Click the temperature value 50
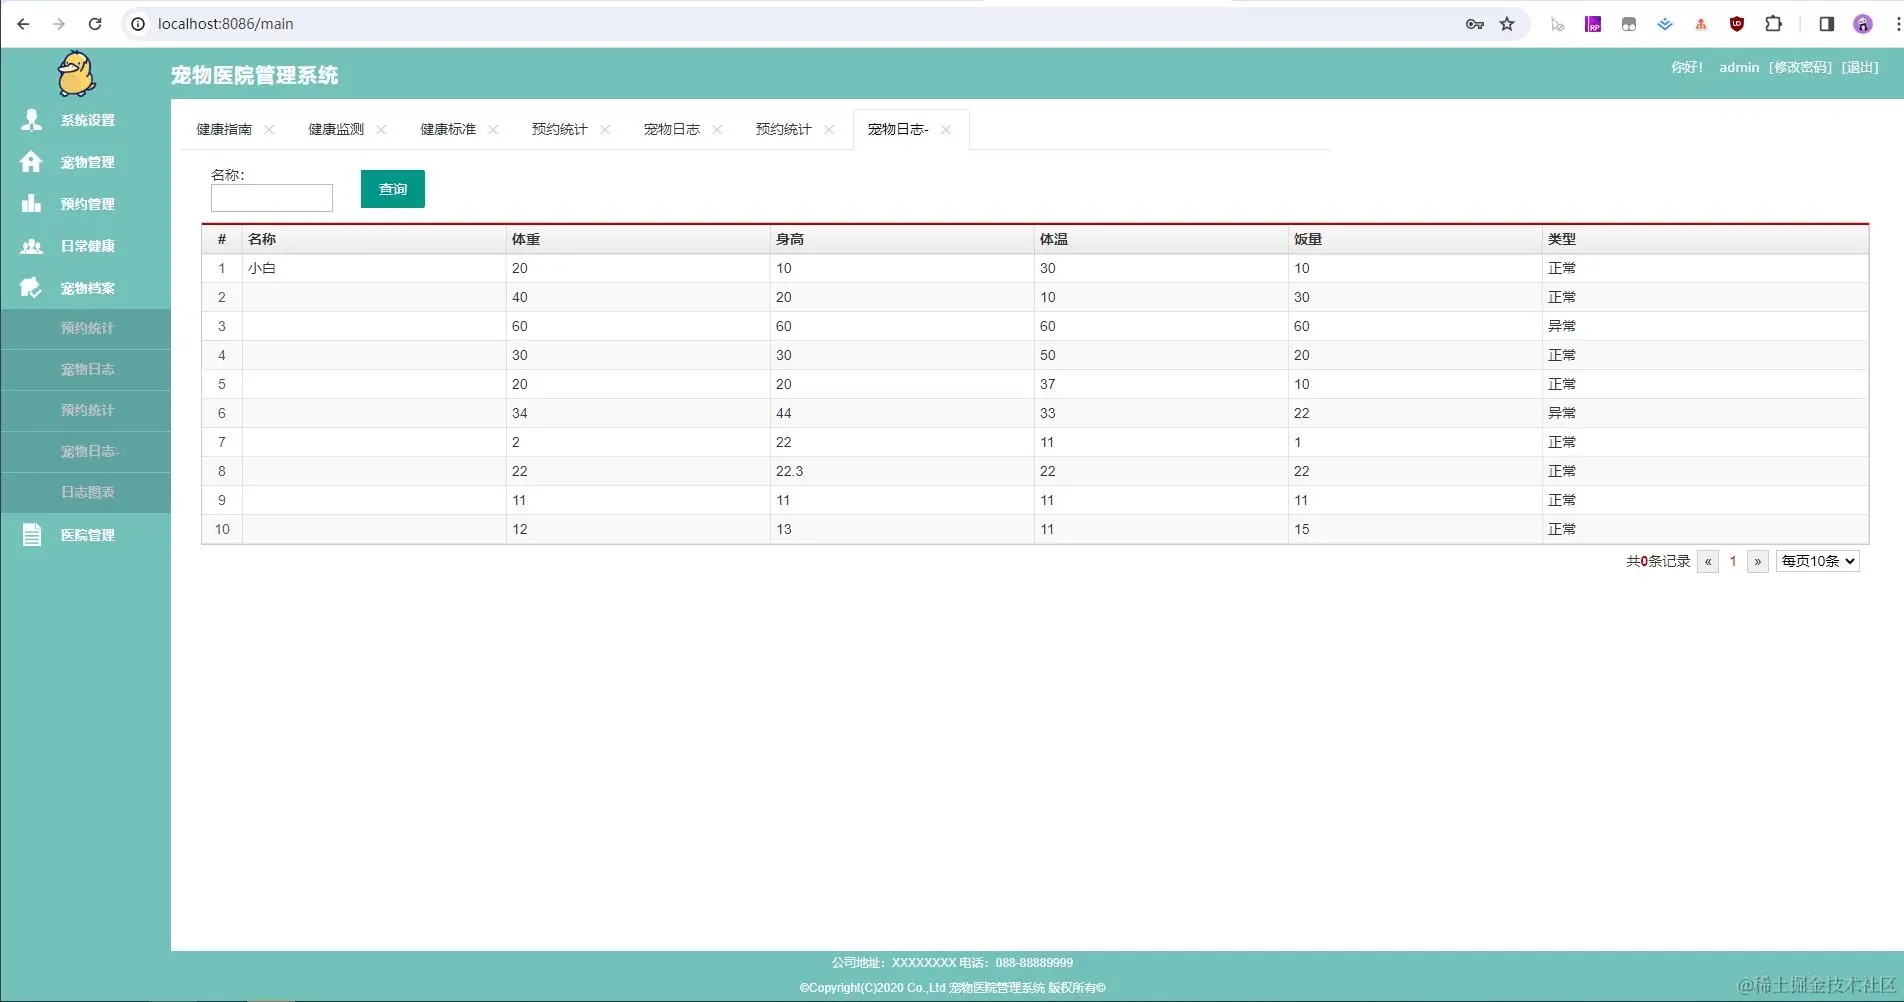This screenshot has height=1002, width=1904. [x=1048, y=355]
